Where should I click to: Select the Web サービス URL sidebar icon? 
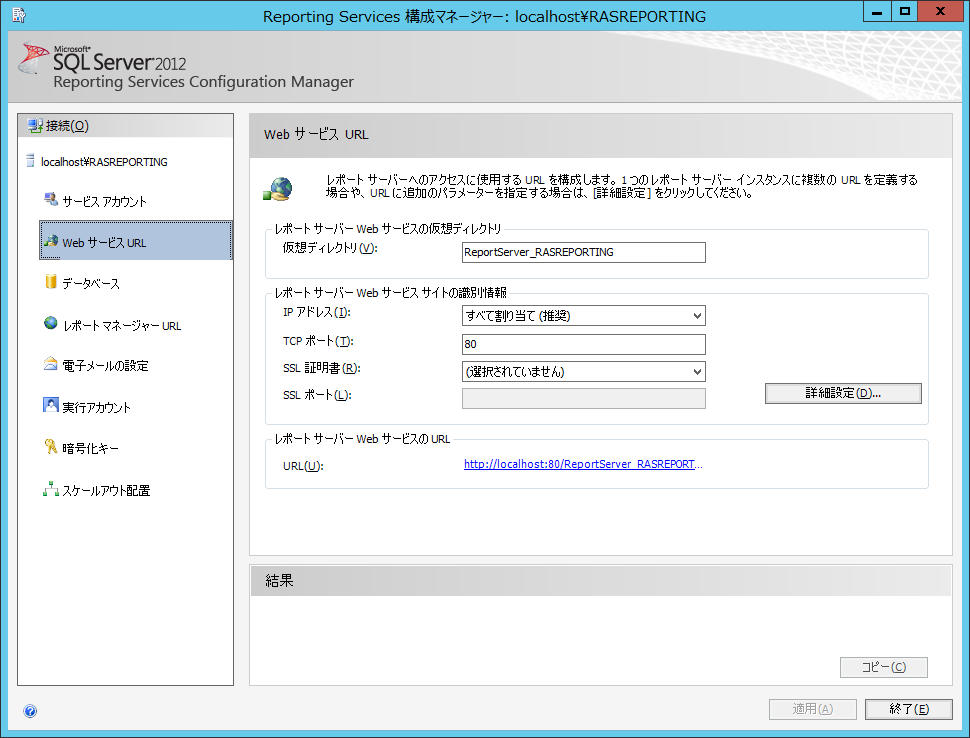pyautogui.click(x=50, y=242)
